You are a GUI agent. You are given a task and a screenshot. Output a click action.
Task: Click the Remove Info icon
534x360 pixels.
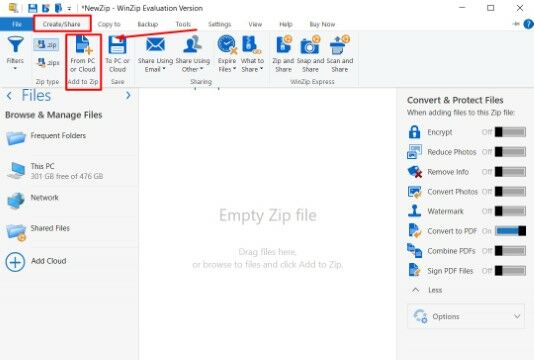tap(415, 172)
